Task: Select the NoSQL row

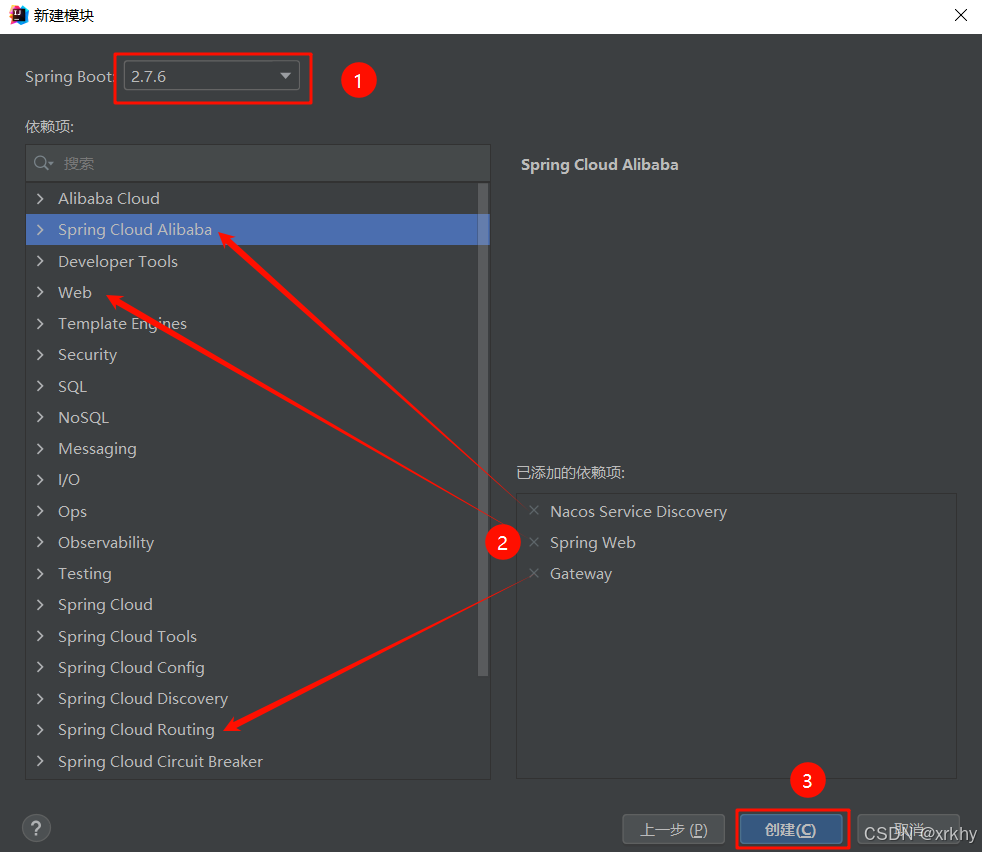Action: [x=252, y=417]
